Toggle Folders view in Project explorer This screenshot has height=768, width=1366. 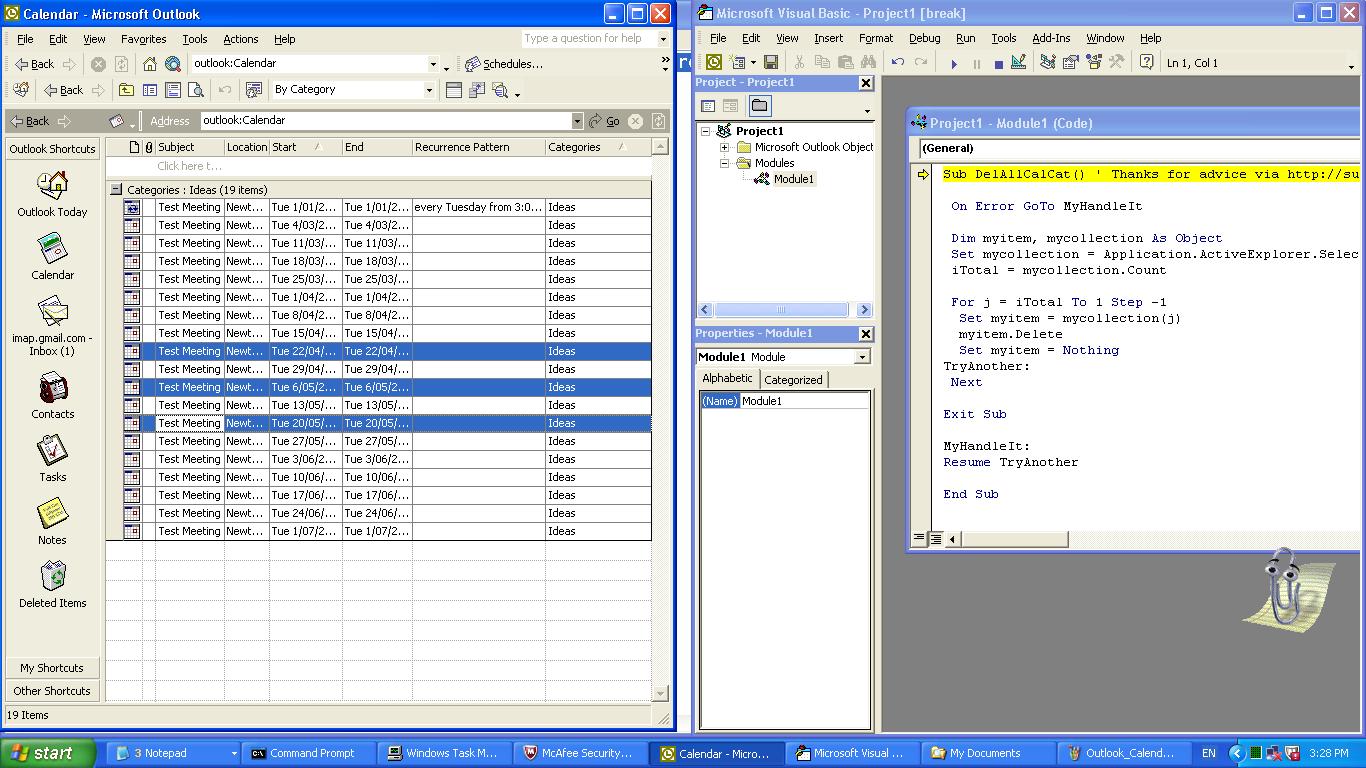coord(760,106)
